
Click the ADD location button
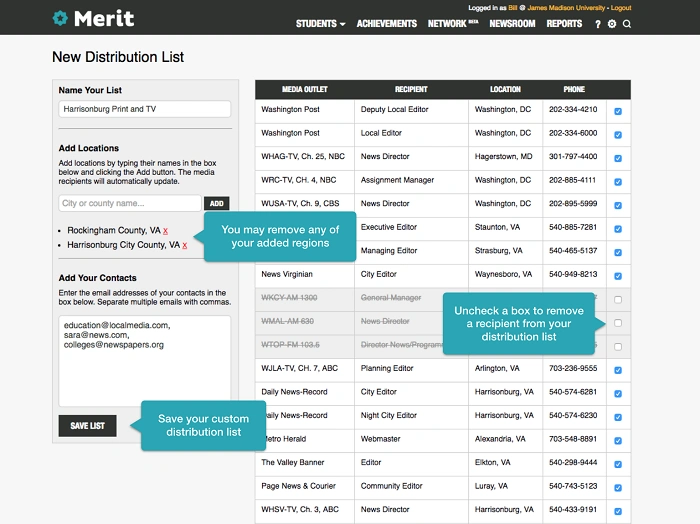[217, 204]
